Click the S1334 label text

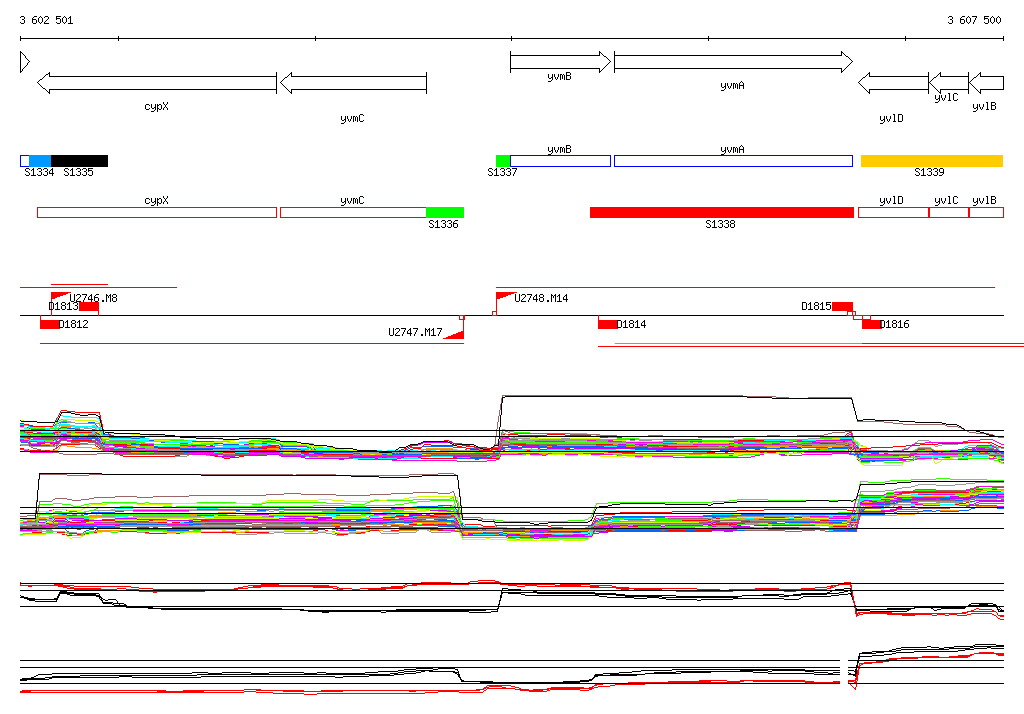click(39, 172)
